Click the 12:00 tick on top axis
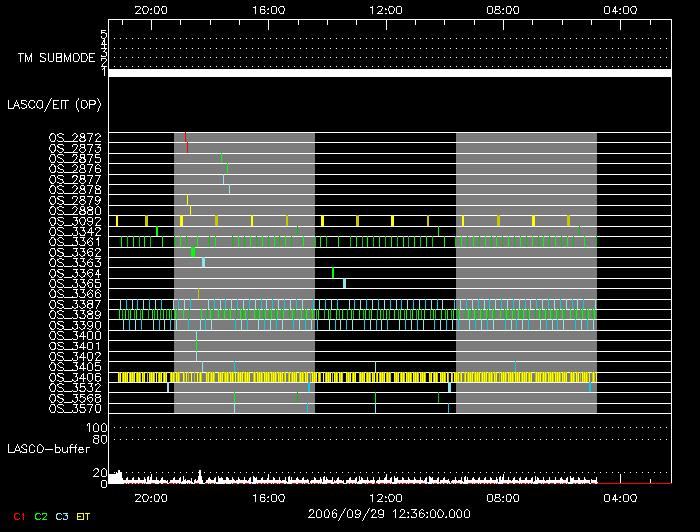The height and width of the screenshot is (532, 700). click(x=386, y=8)
